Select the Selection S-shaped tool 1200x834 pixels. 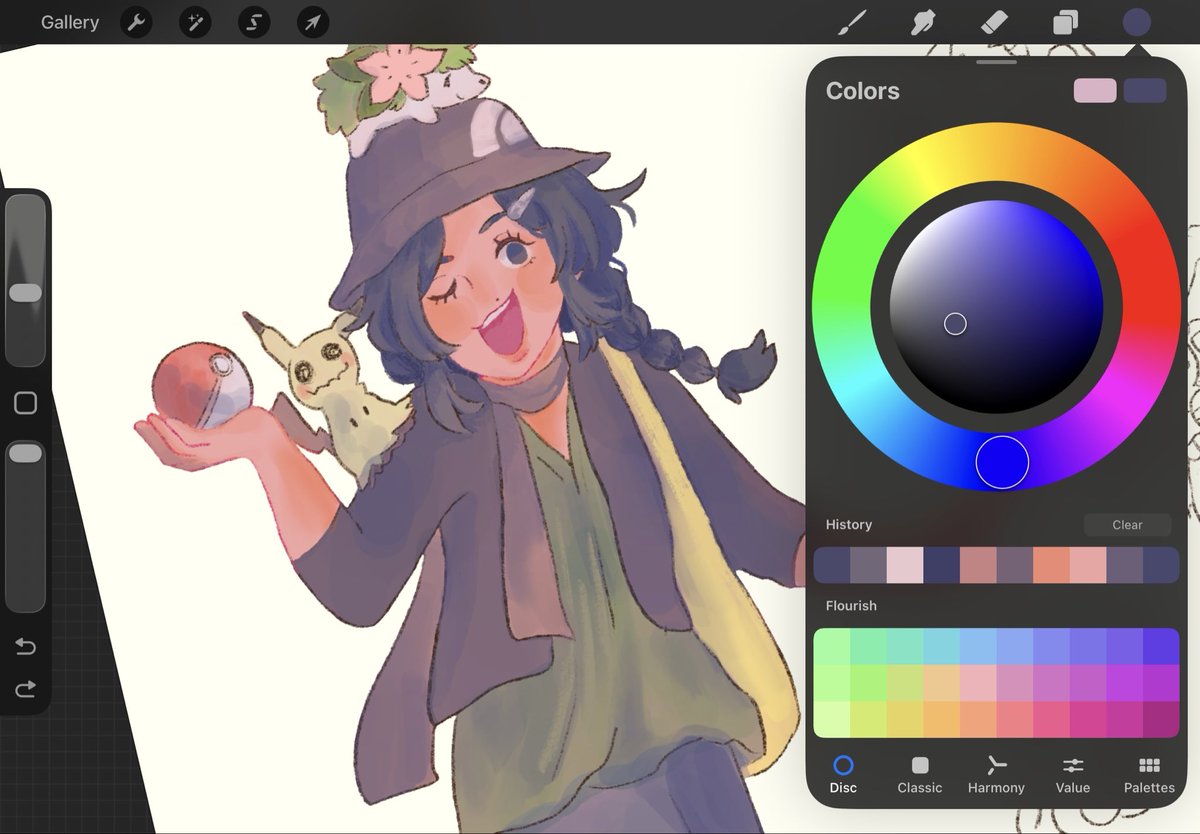254,22
